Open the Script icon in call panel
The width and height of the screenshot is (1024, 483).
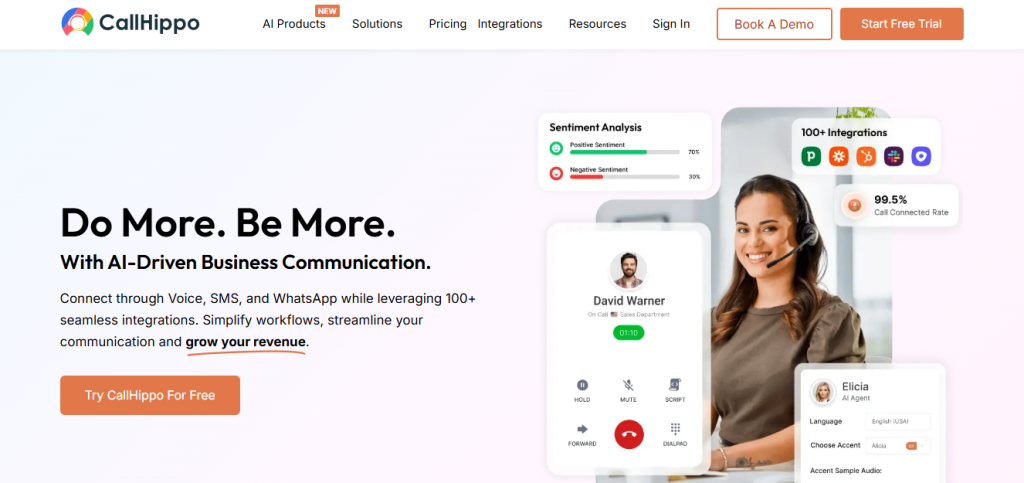pyautogui.click(x=675, y=385)
